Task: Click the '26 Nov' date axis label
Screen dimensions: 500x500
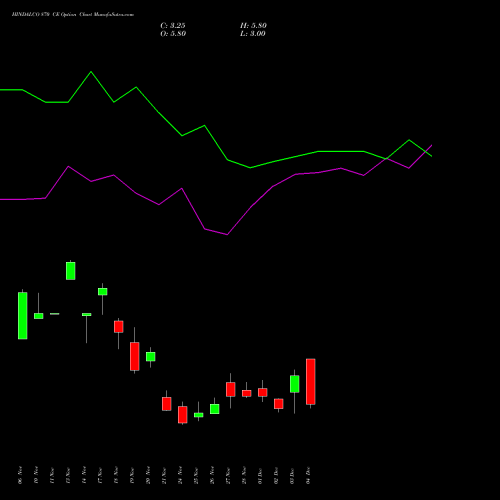Action: [x=212, y=475]
